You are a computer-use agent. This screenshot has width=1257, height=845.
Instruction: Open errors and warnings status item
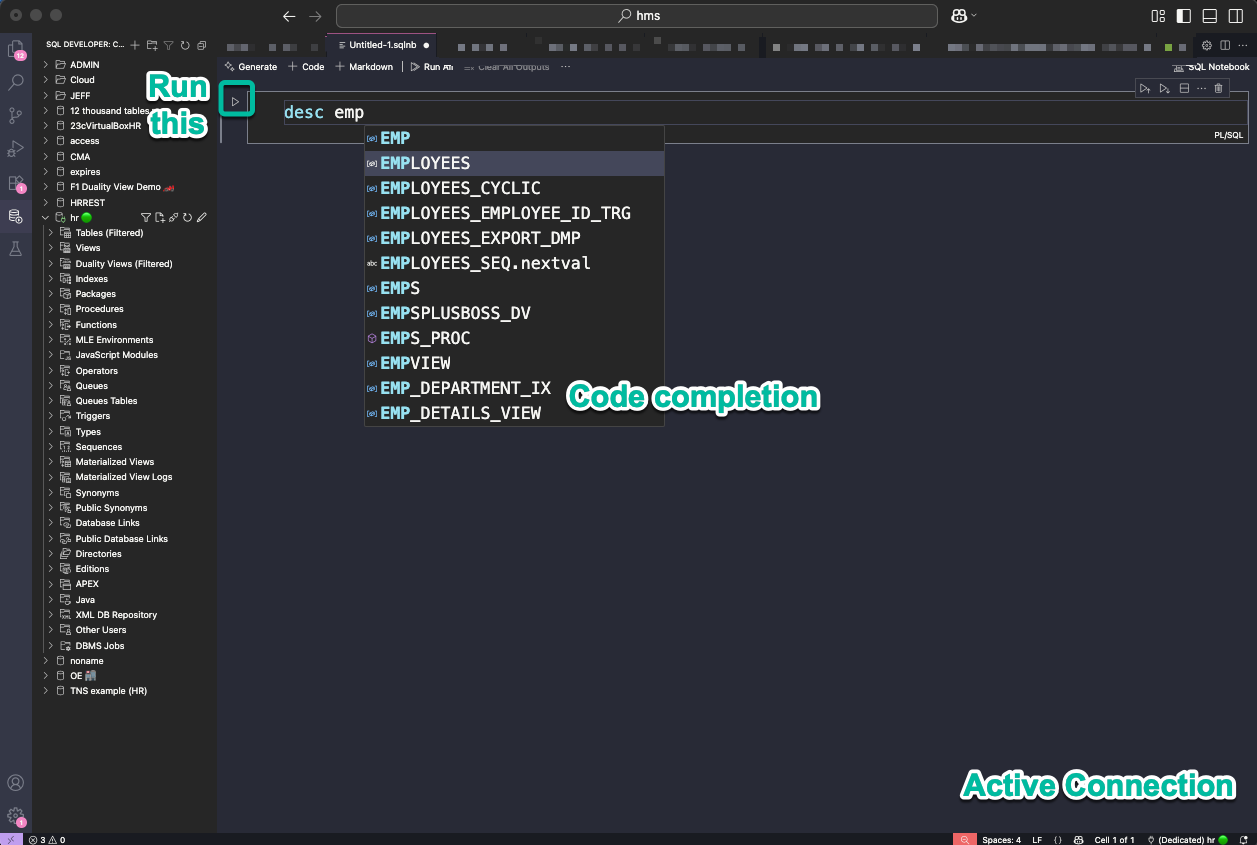point(47,840)
